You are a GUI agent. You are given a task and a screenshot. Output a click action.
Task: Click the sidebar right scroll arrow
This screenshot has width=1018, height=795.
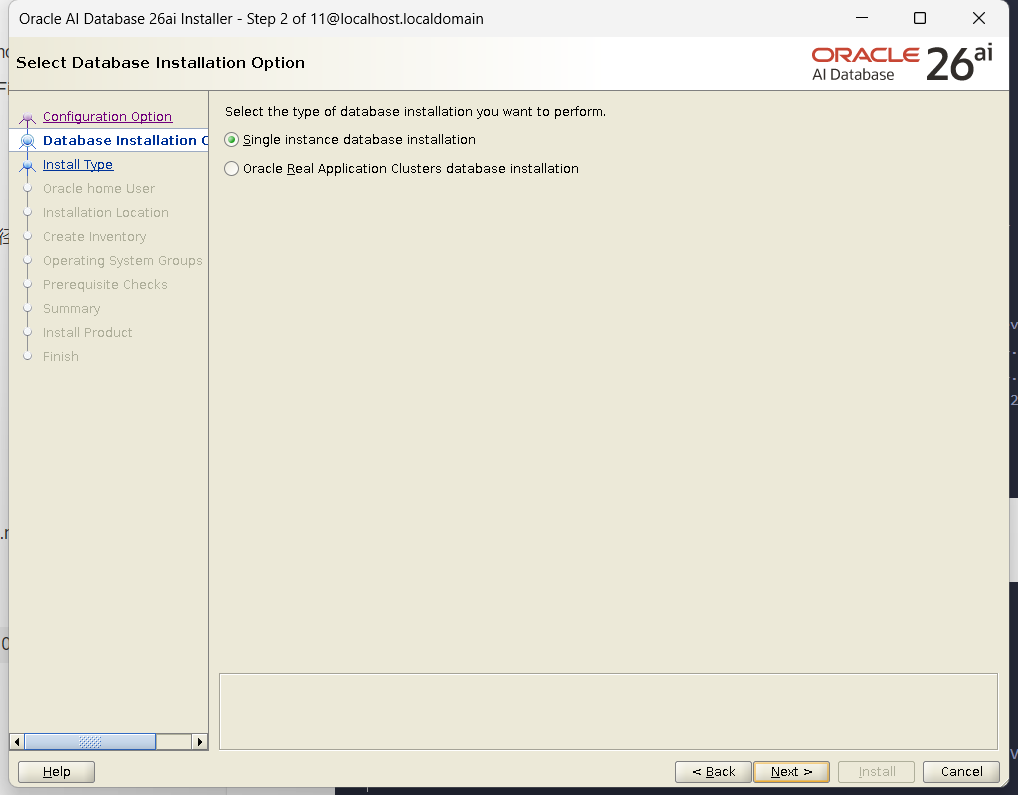point(200,742)
